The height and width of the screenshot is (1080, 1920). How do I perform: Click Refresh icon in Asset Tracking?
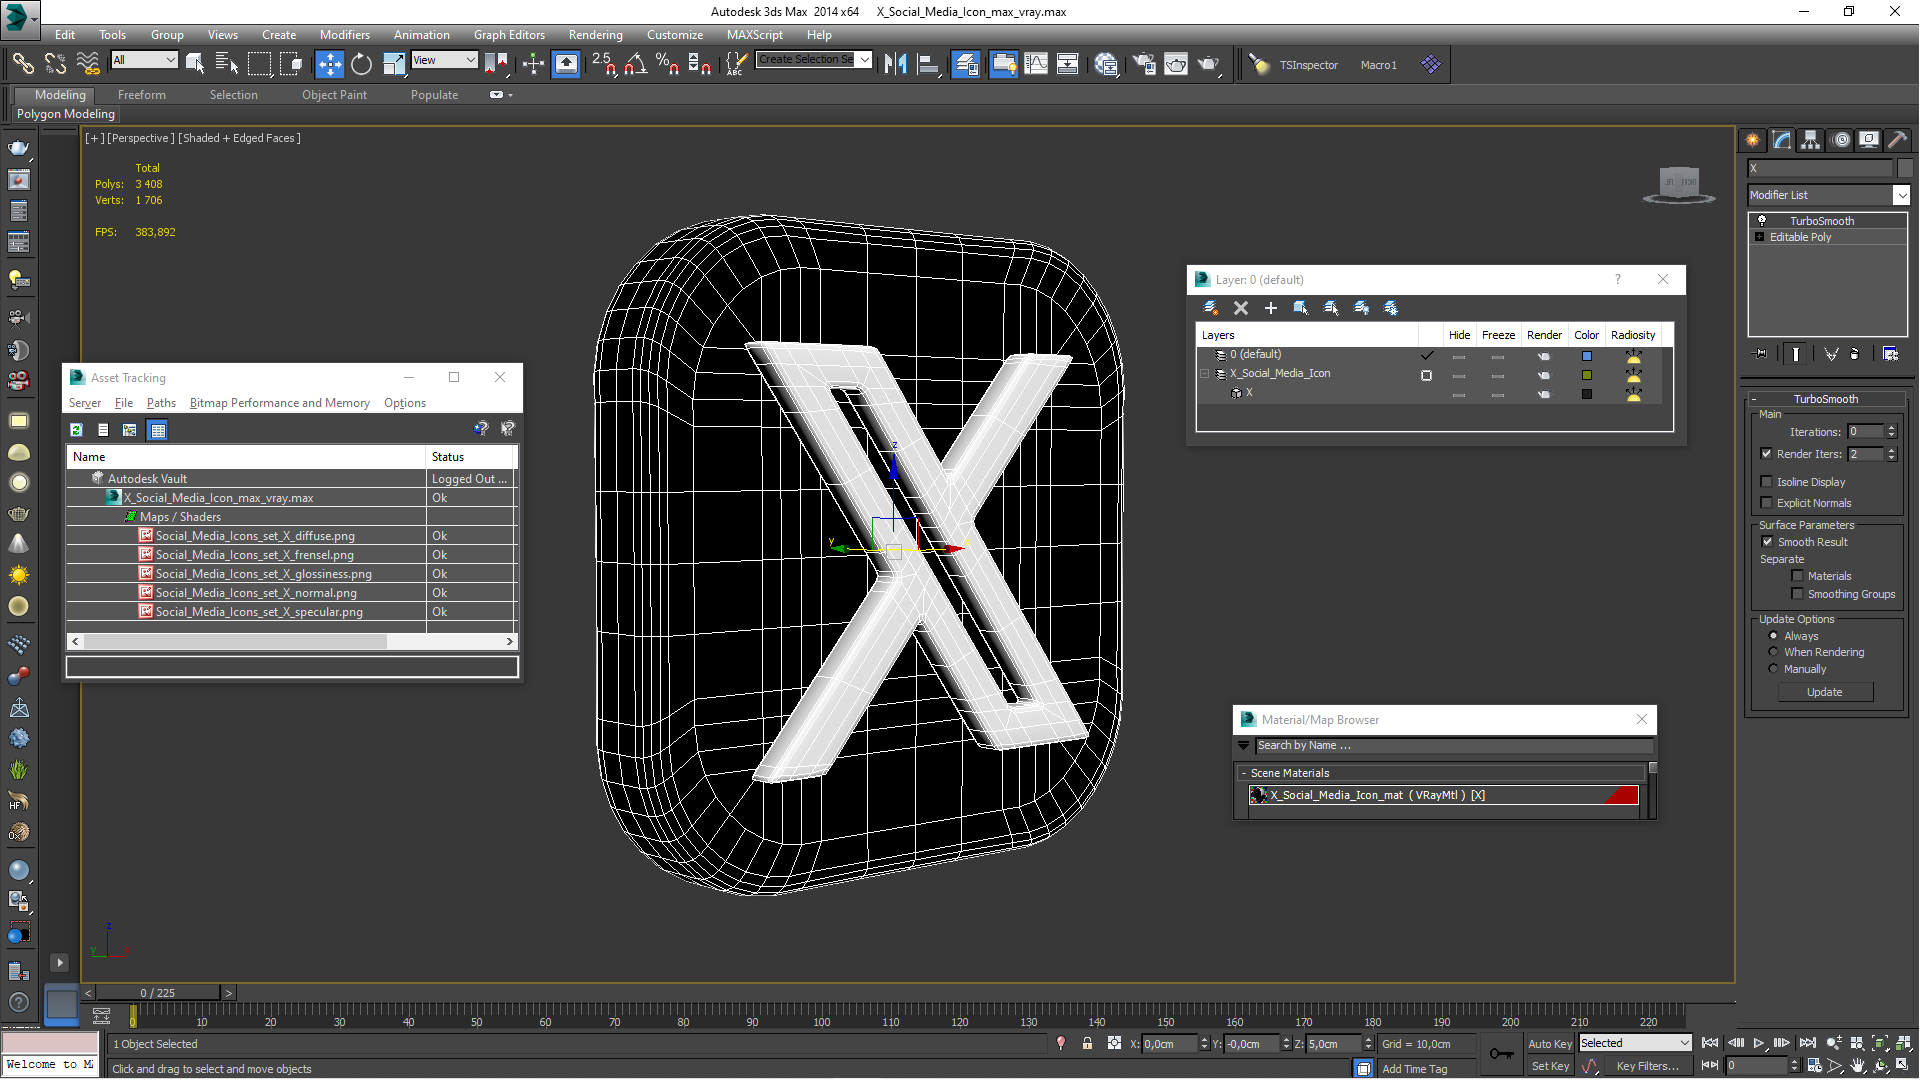[x=76, y=430]
